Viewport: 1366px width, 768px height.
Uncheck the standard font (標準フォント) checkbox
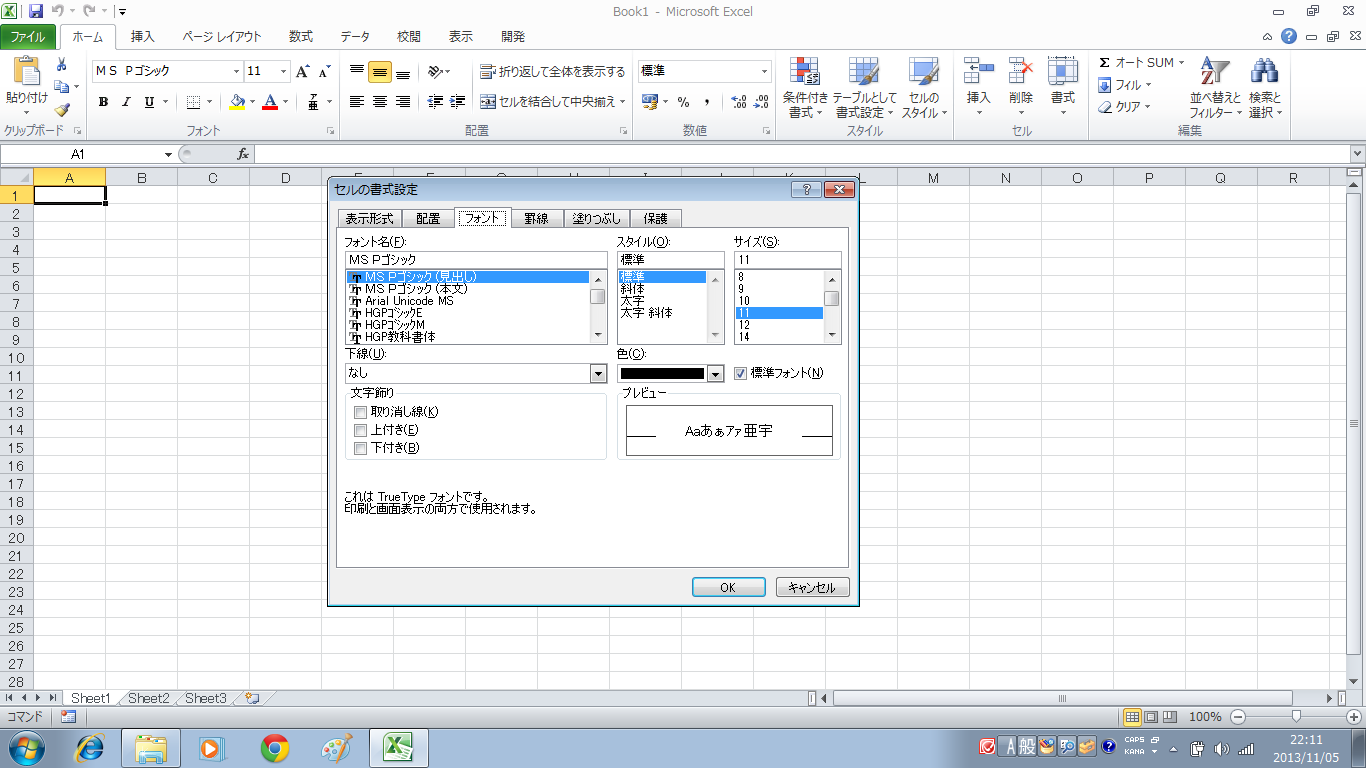click(x=741, y=373)
